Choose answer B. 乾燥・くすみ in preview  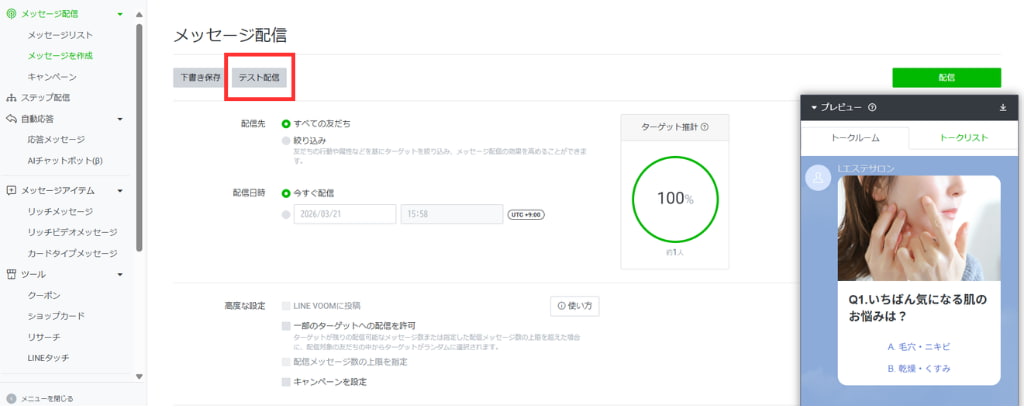pos(919,368)
